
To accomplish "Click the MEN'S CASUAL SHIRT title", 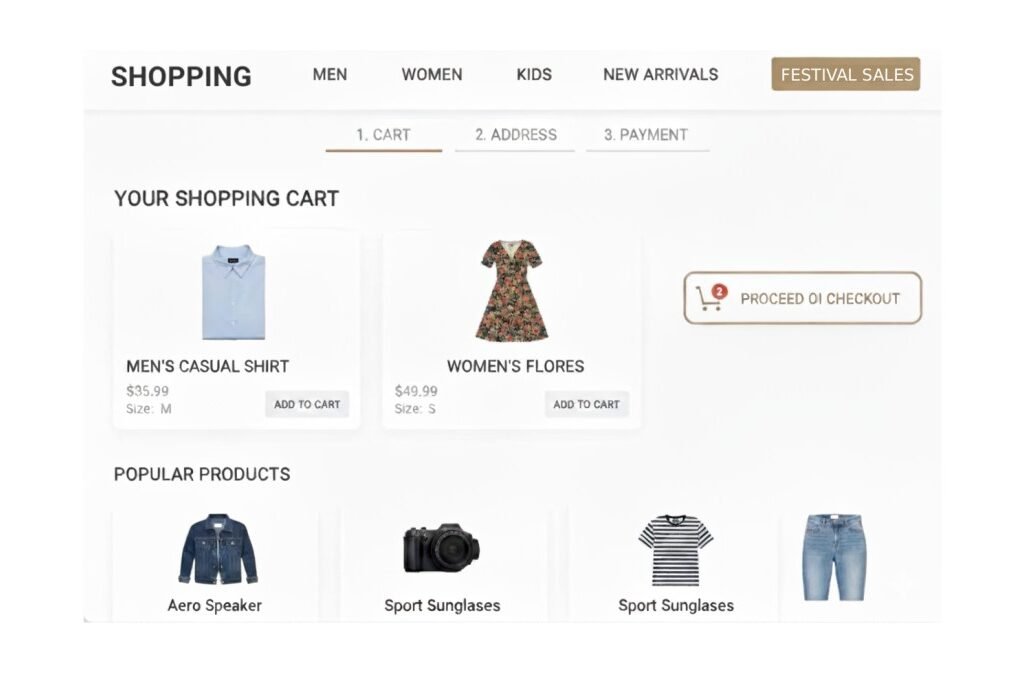I will point(207,366).
